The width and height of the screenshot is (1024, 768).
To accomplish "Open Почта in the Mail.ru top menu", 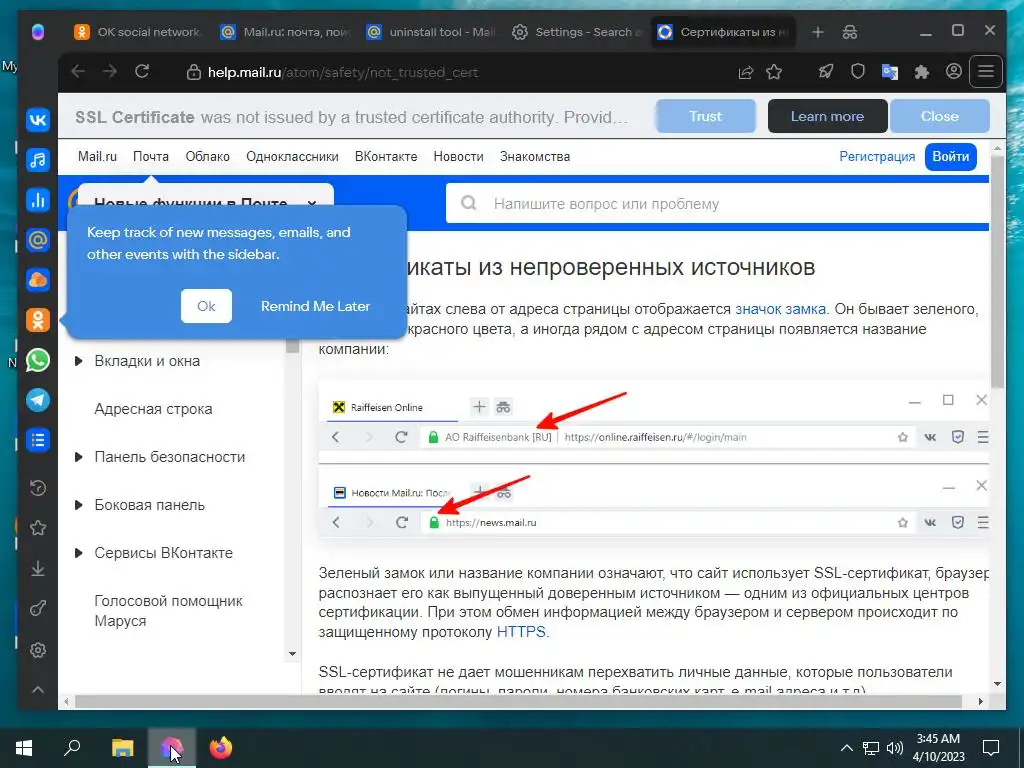I will pos(151,157).
